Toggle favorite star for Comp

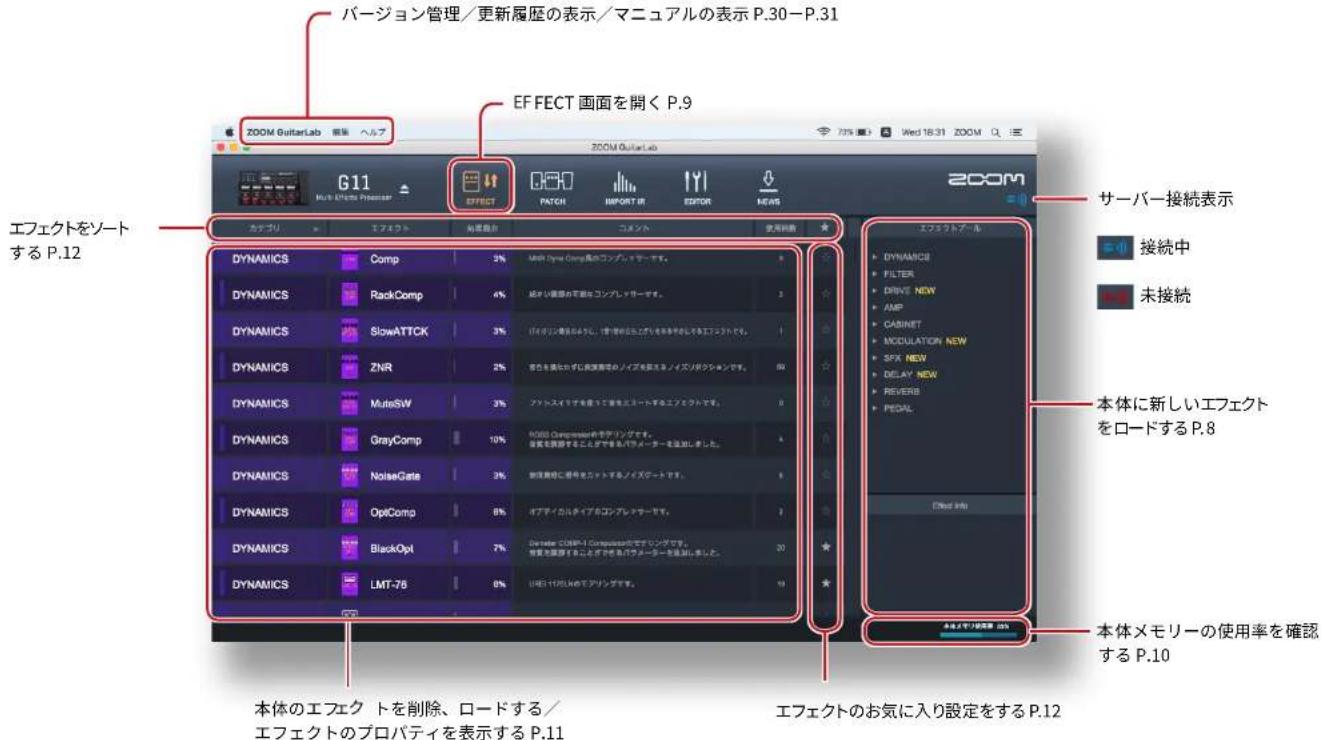(826, 259)
